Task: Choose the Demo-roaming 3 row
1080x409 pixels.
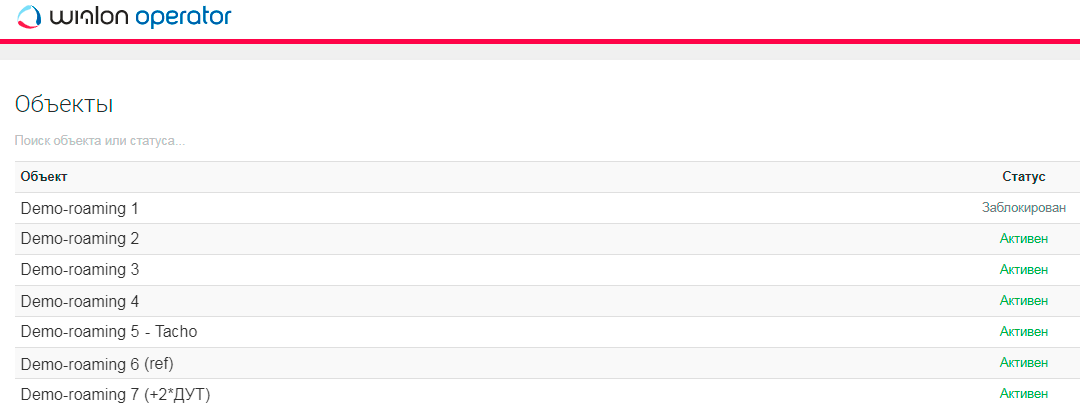Action: click(x=79, y=270)
